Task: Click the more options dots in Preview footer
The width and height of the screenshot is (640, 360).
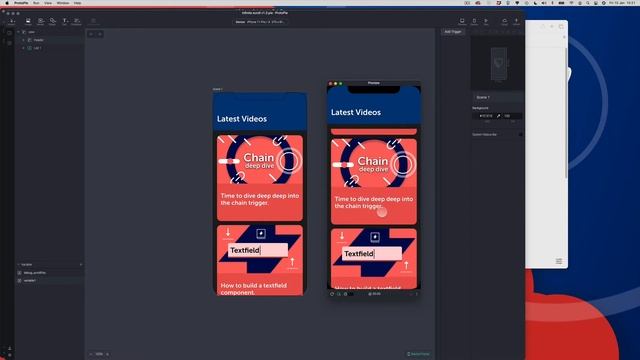Action: click(x=416, y=294)
